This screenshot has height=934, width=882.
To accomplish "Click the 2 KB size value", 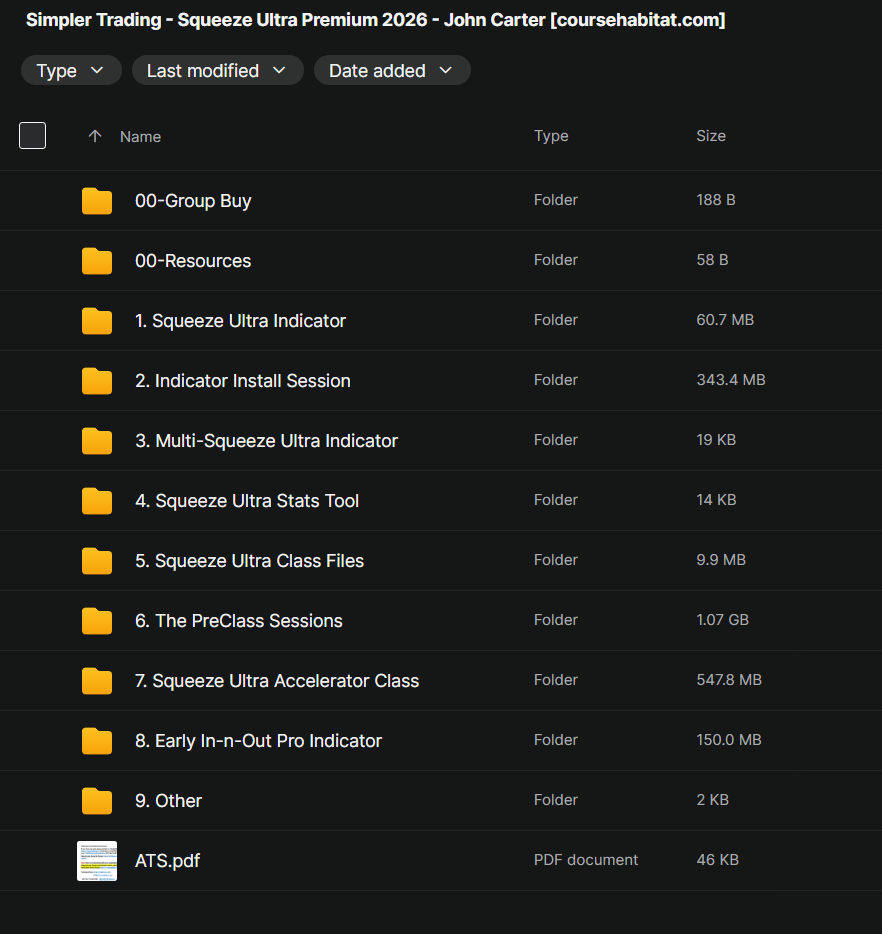I will click(x=713, y=799).
